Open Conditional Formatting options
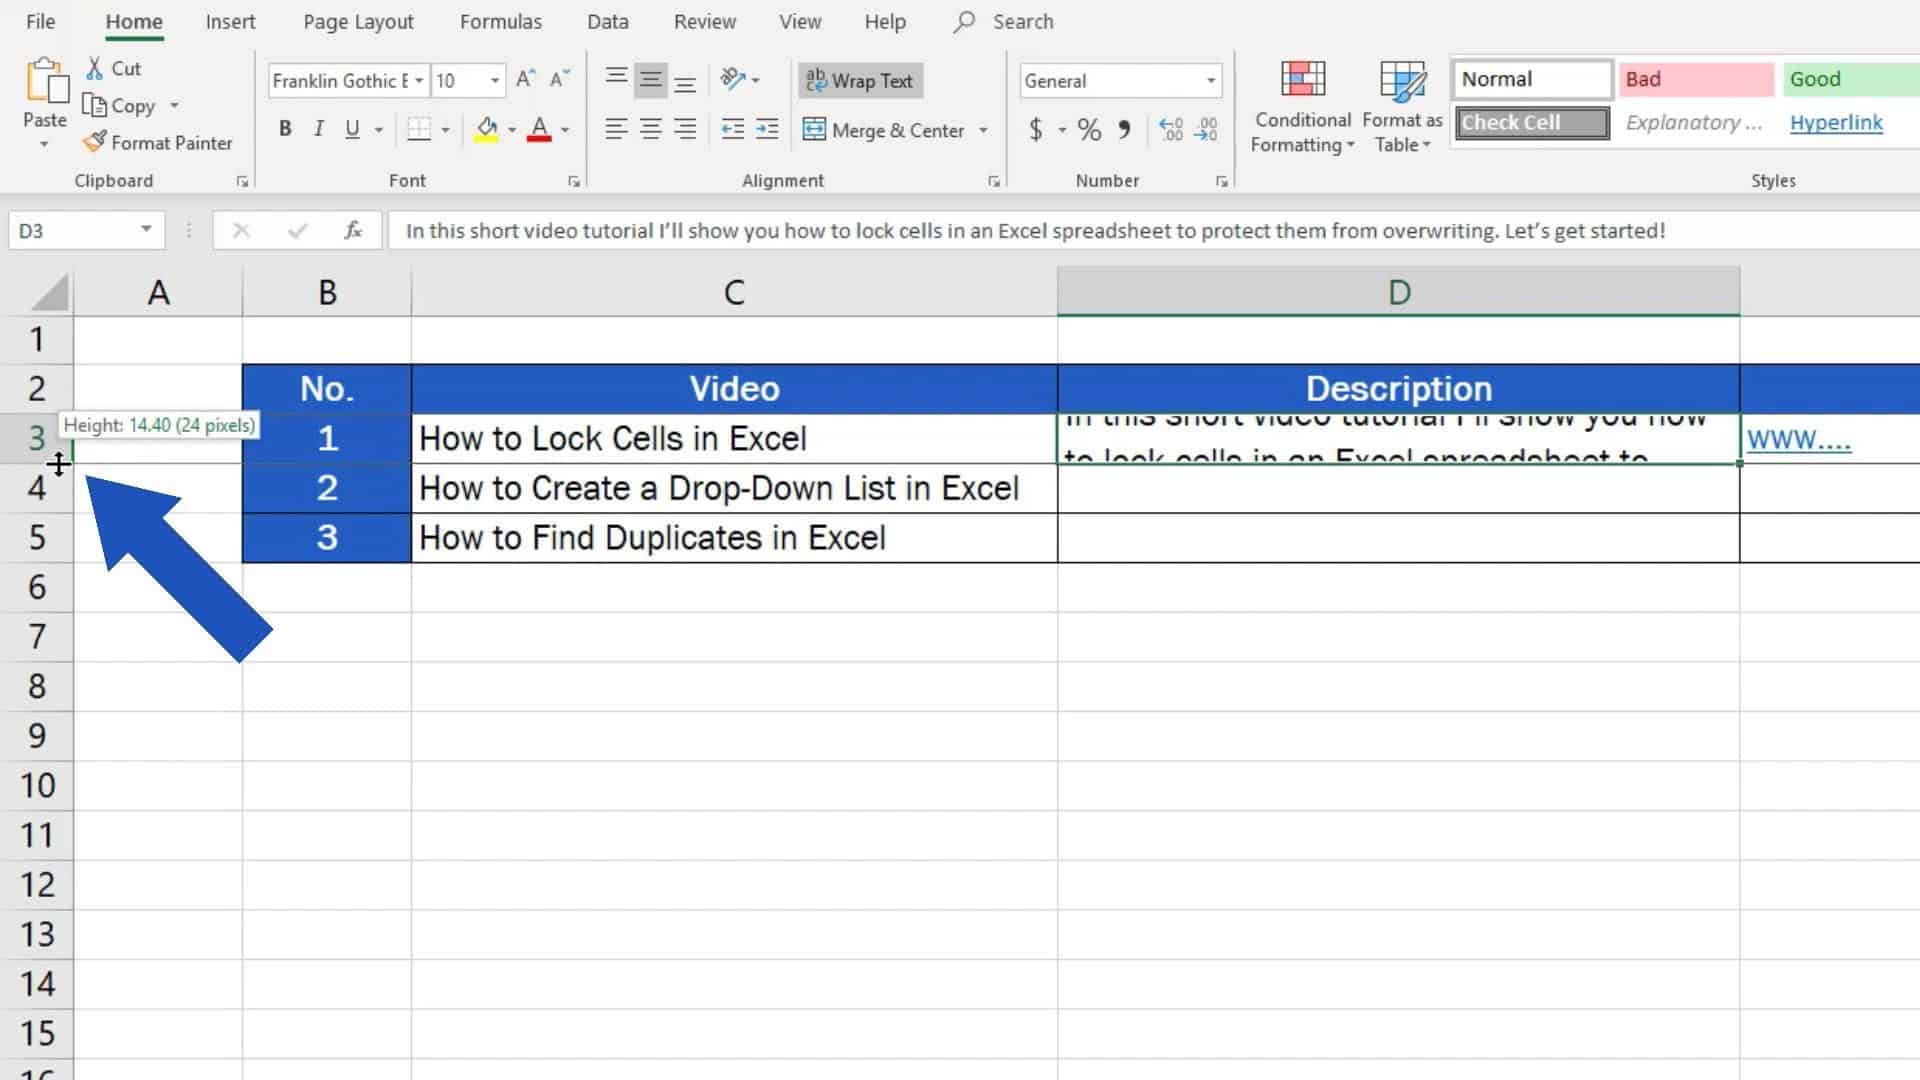 (1301, 105)
